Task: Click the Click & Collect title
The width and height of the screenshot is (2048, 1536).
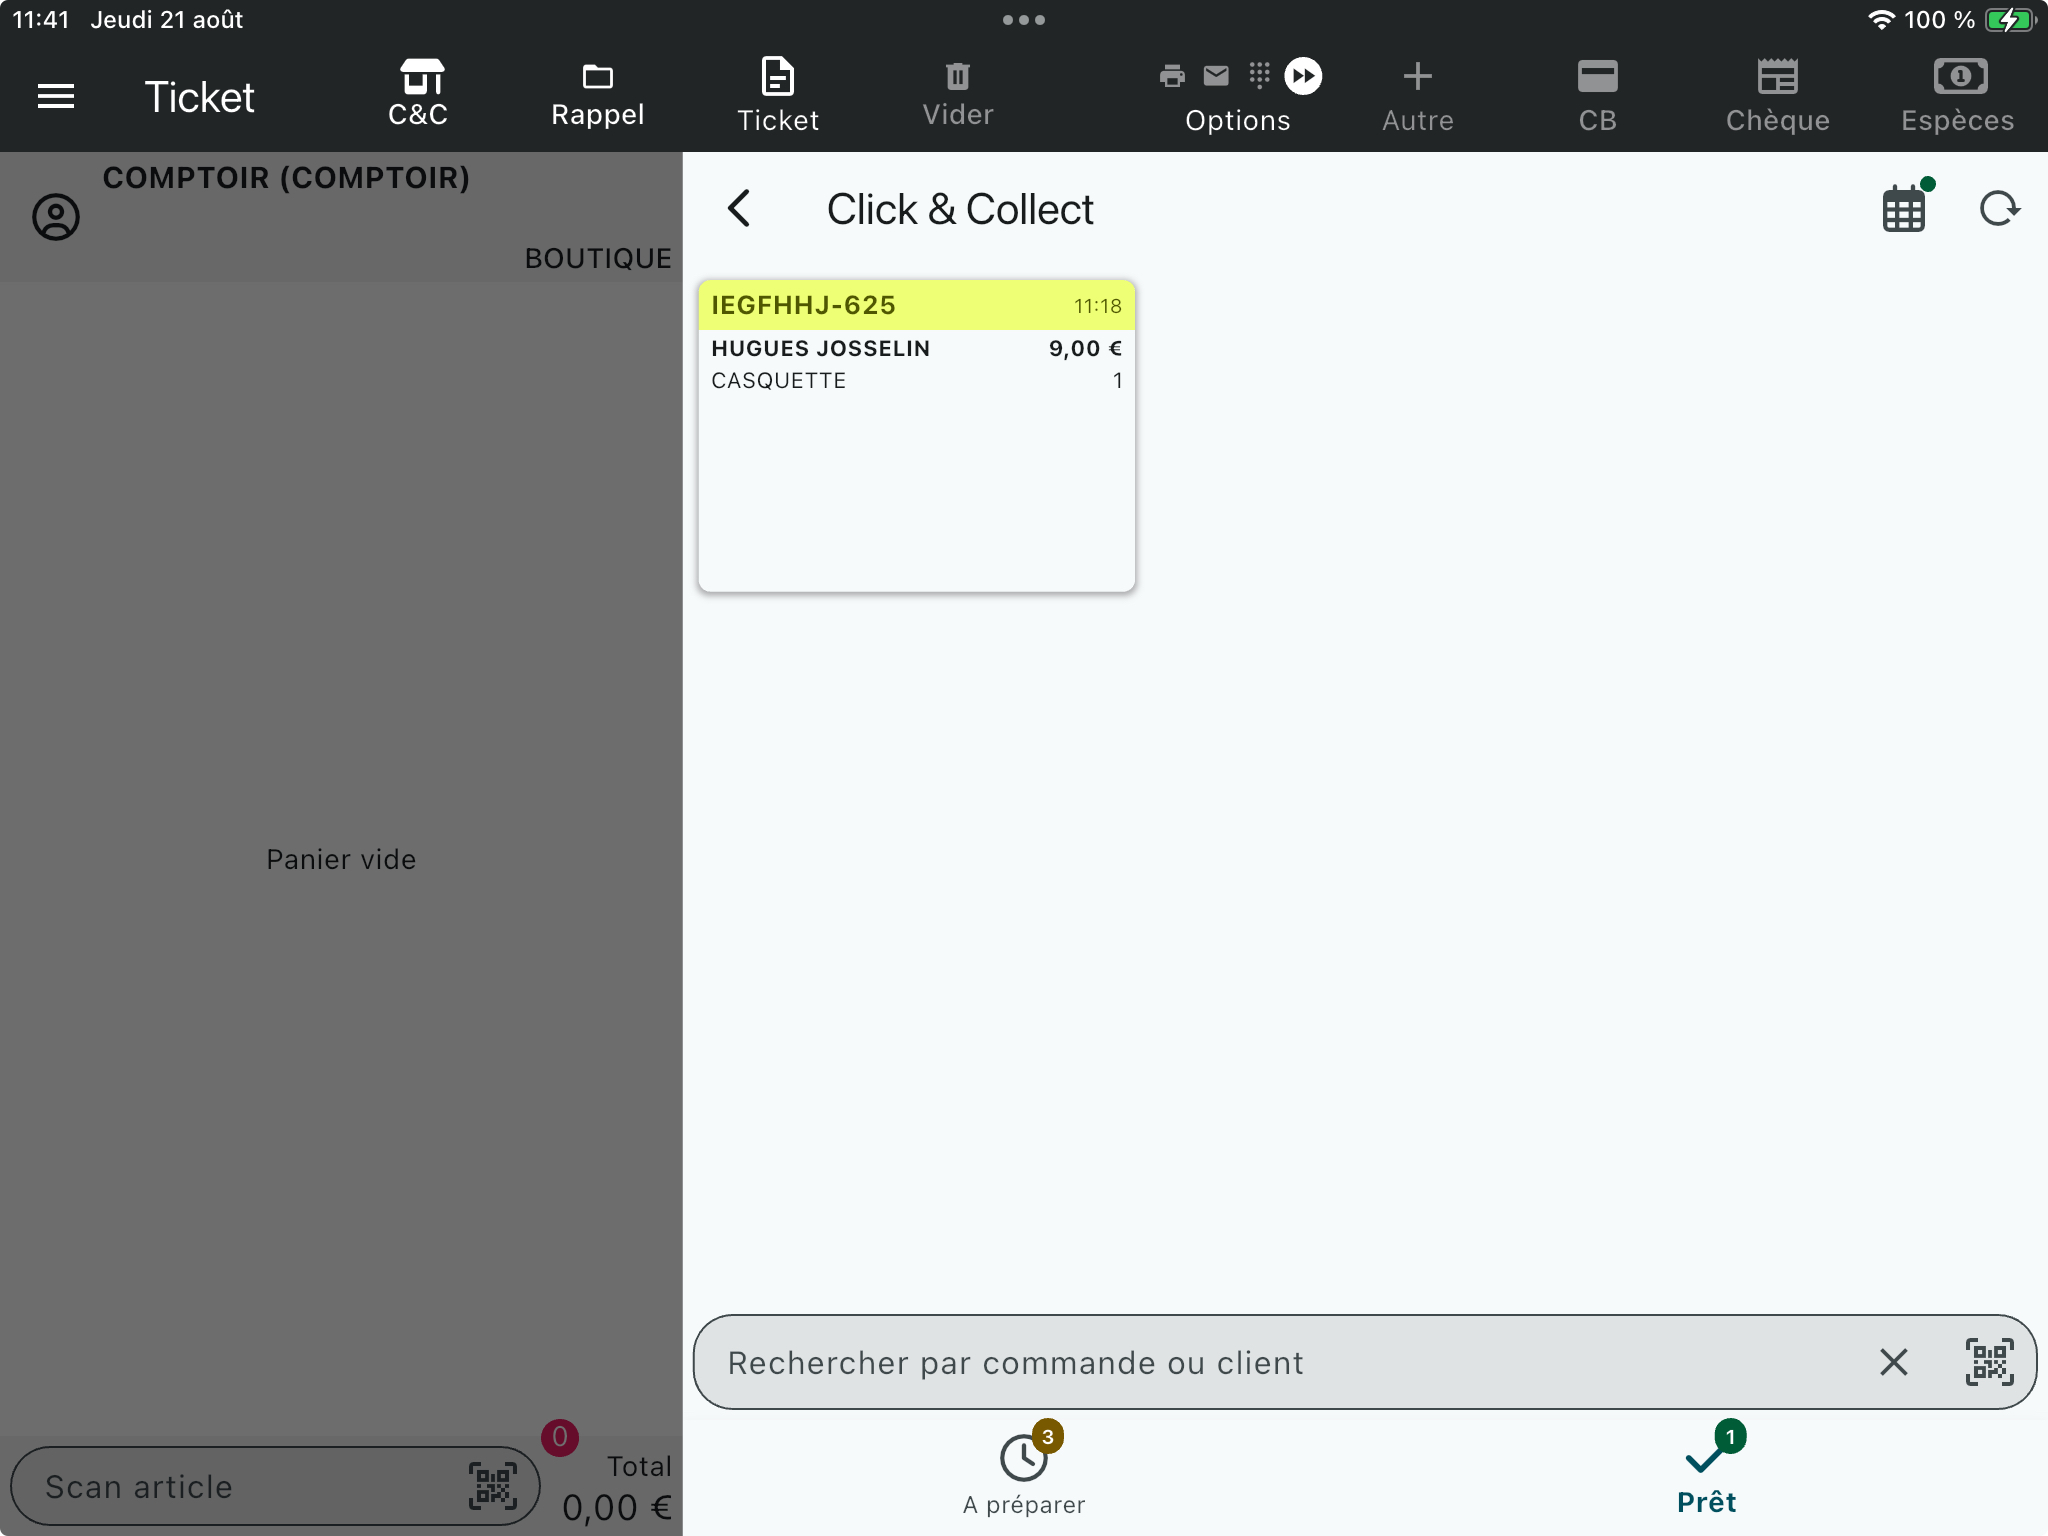Action: click(x=960, y=209)
